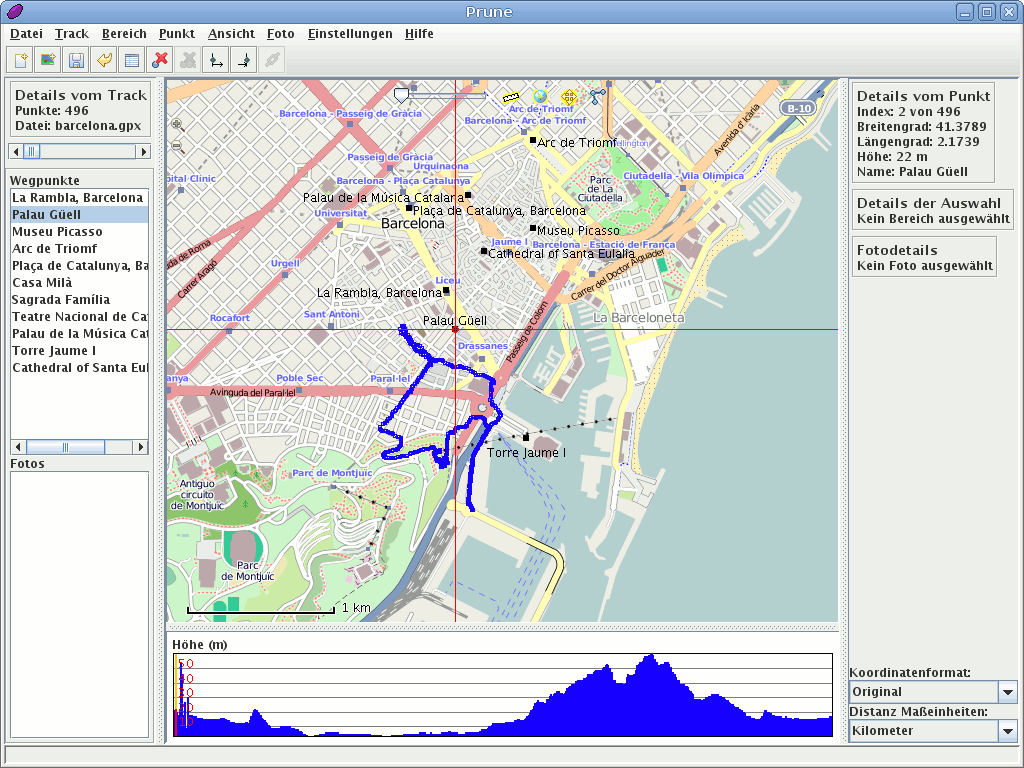This screenshot has height=768, width=1024.
Task: Click the Arc de Triomf marker on map
Action: tap(533, 140)
